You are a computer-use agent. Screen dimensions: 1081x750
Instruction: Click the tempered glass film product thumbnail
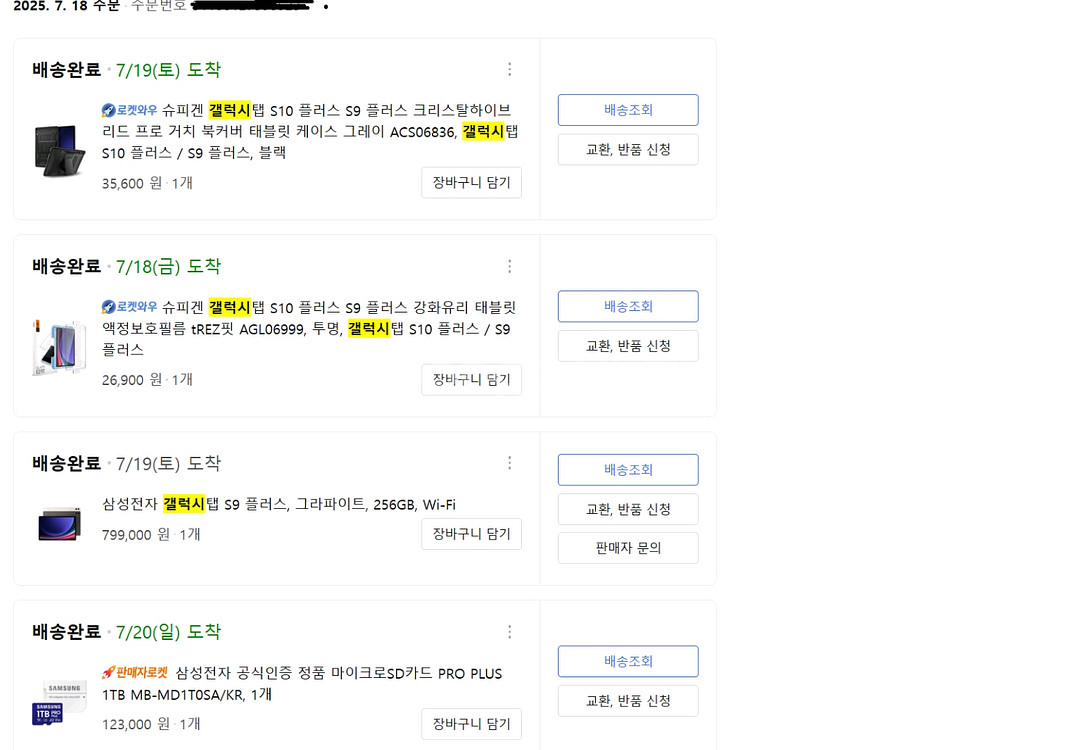60,348
